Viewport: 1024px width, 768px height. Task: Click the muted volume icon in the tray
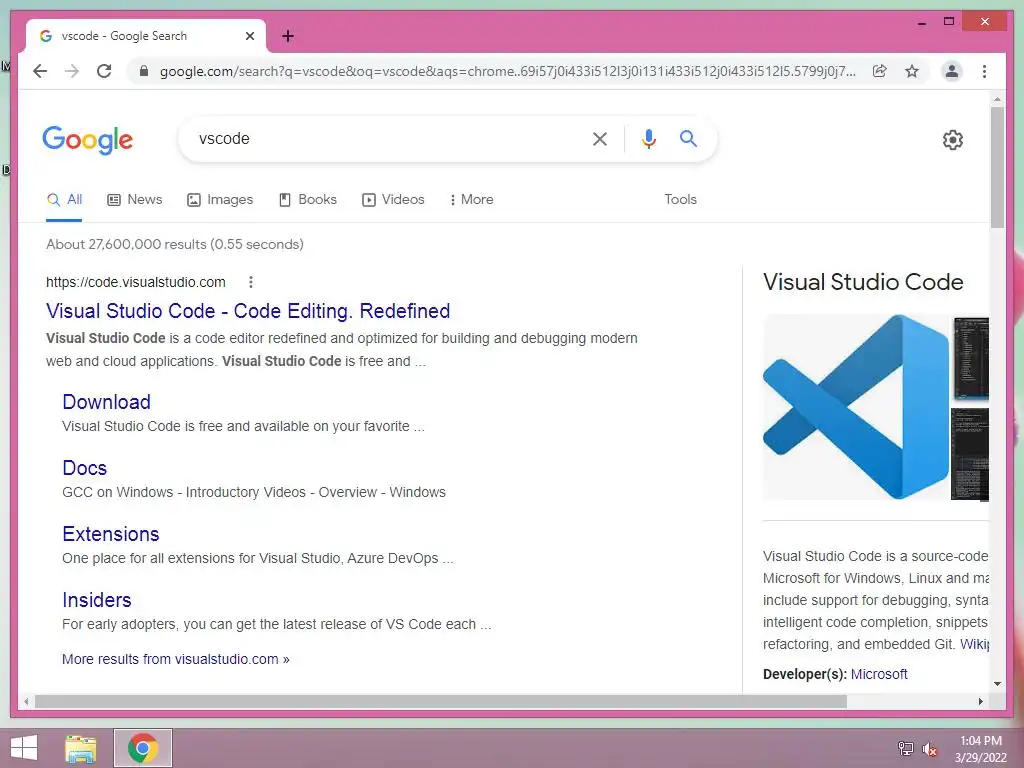coord(930,749)
